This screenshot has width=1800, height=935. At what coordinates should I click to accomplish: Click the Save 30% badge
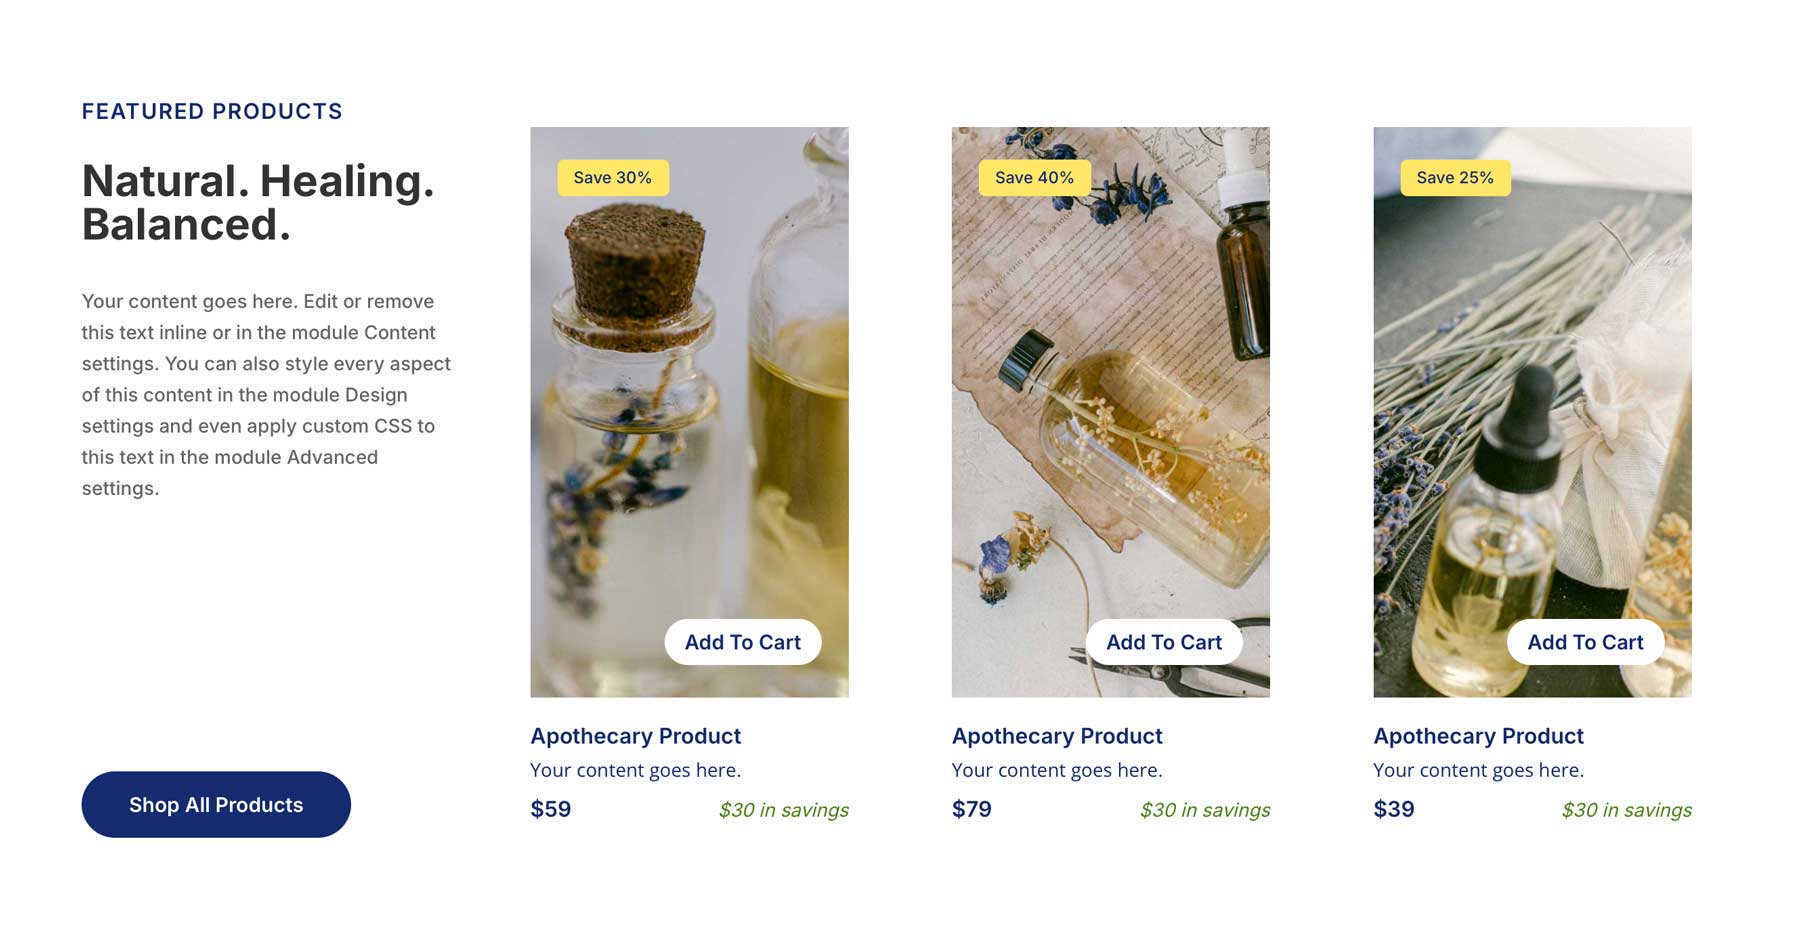(611, 177)
